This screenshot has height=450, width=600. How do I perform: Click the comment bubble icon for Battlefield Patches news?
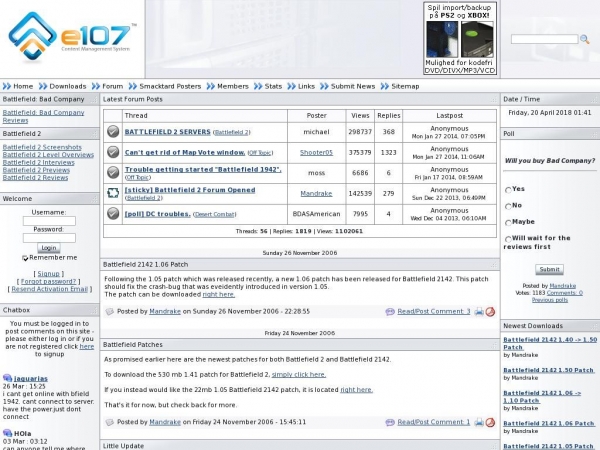390,422
